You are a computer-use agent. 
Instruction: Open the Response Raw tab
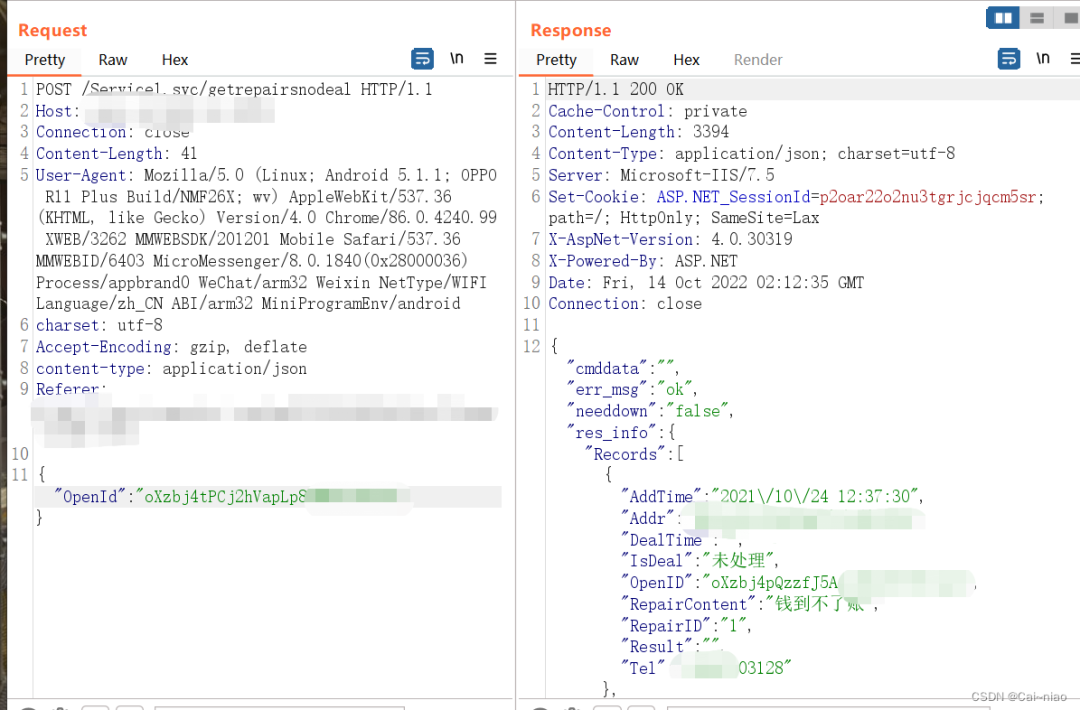pos(624,60)
